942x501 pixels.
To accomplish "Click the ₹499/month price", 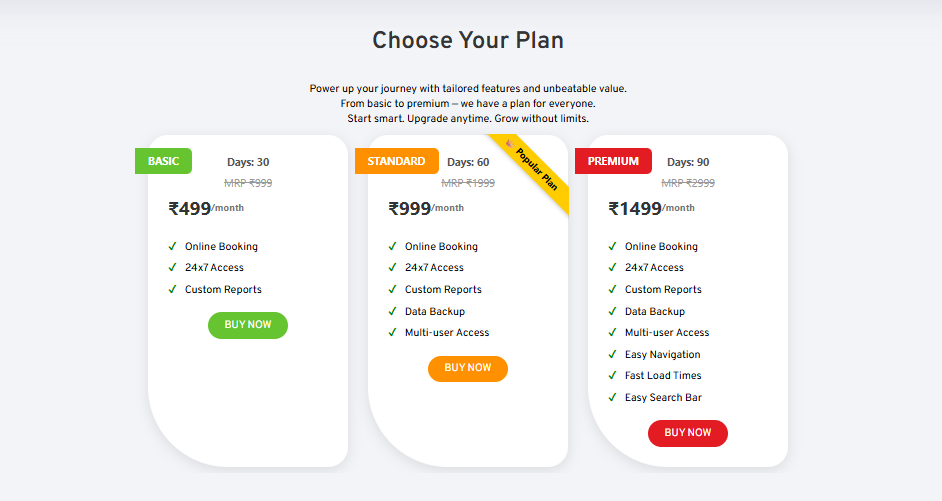I will click(x=206, y=209).
